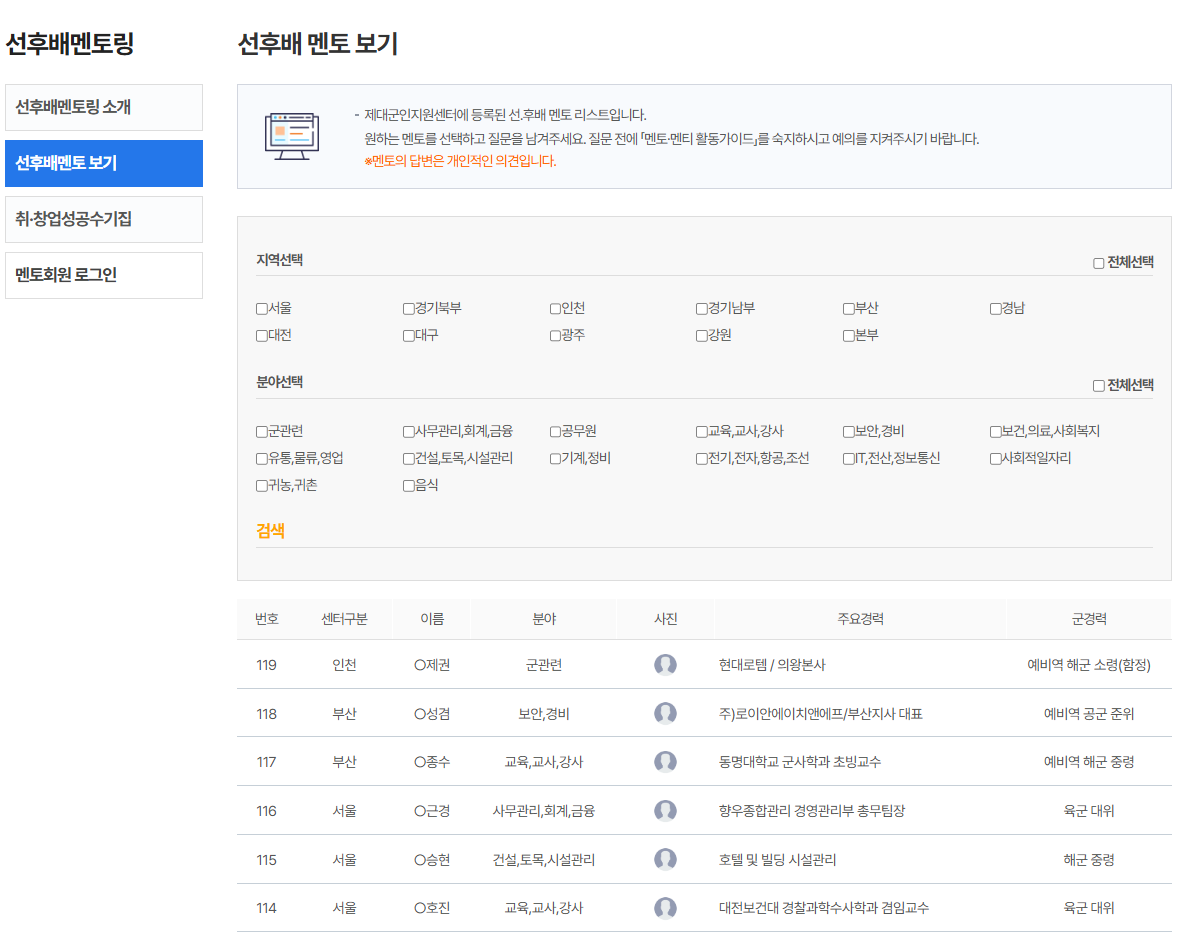Click career text 호텔 및 빌딩 시설관리
The width and height of the screenshot is (1188, 932).
[x=777, y=860]
